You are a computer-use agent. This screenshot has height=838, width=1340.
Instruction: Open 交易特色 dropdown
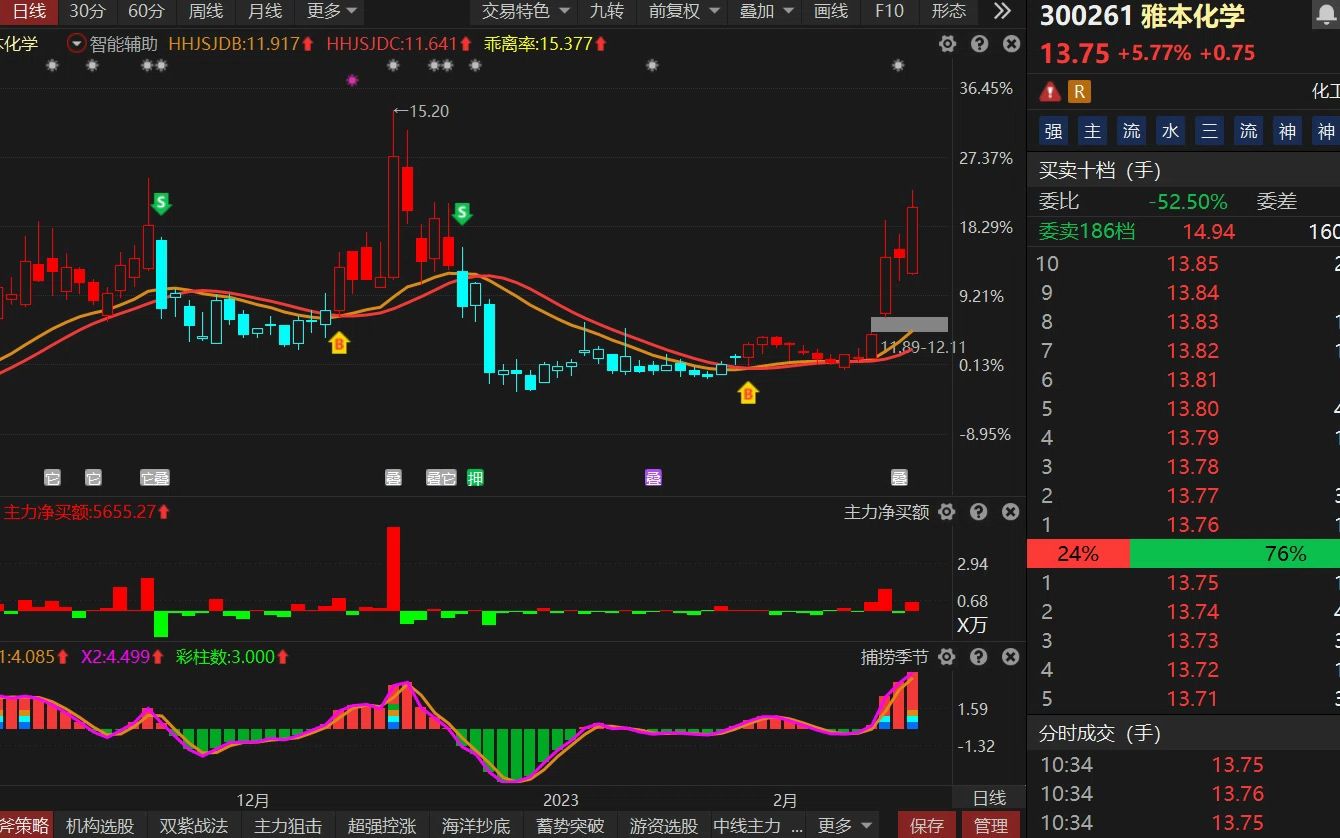[524, 11]
